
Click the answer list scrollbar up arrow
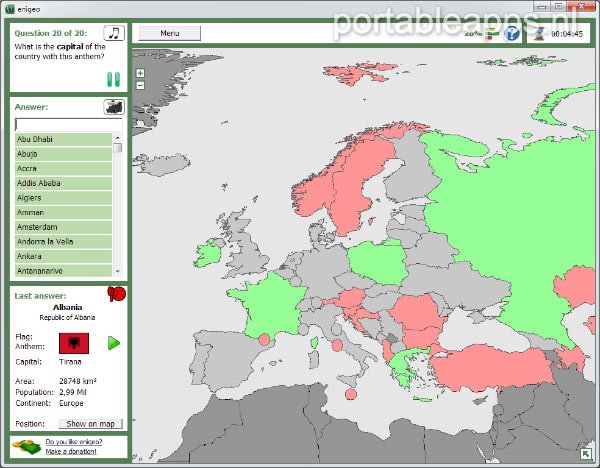(118, 138)
